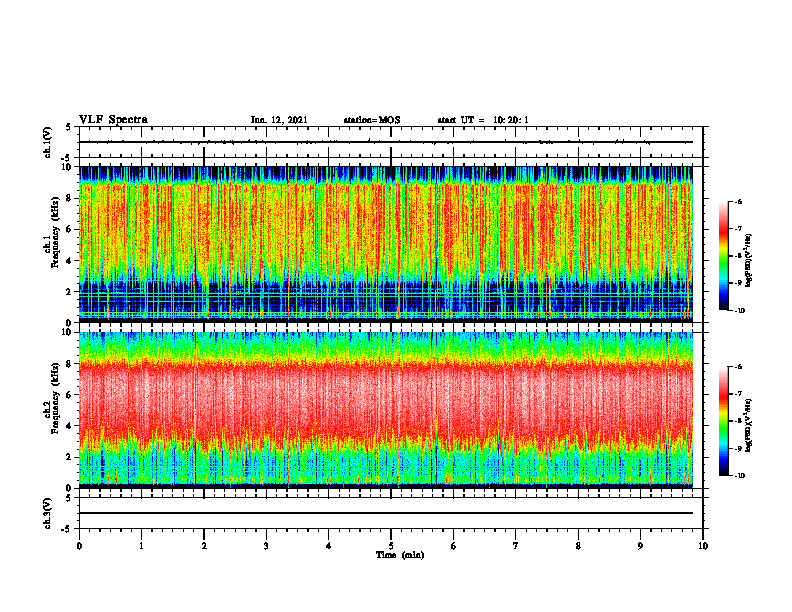
Task: Click the '8' tick on the Time axis
Action: pyautogui.click(x=578, y=546)
